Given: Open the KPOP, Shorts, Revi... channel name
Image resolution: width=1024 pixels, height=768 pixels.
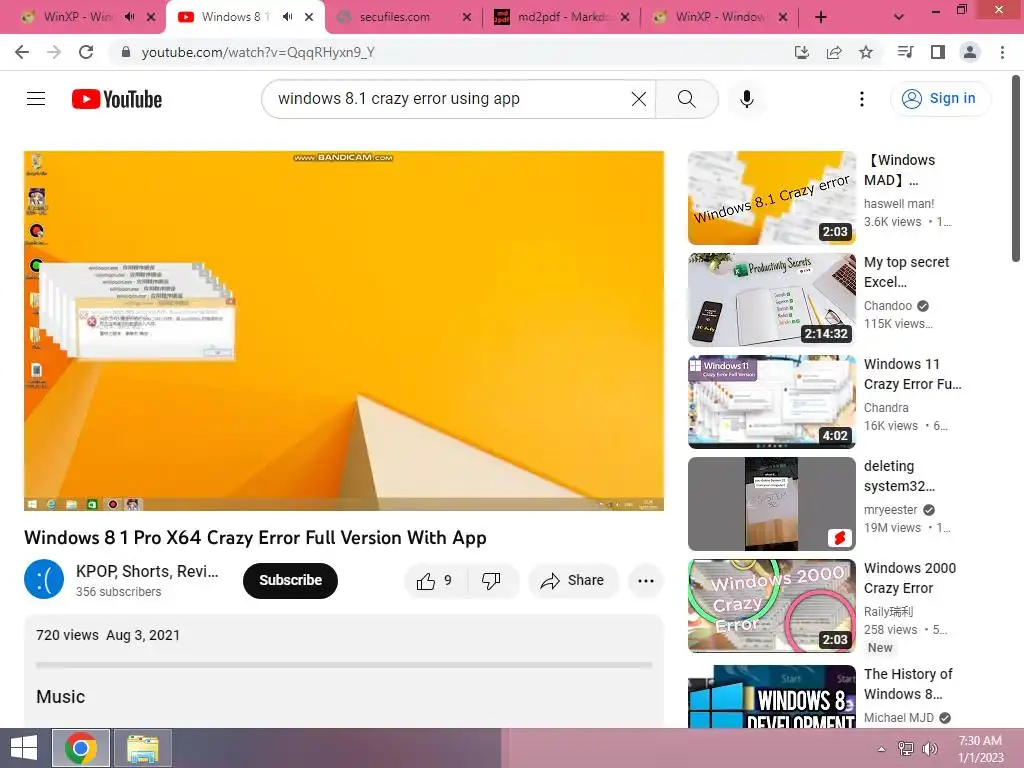Looking at the screenshot, I should [147, 571].
